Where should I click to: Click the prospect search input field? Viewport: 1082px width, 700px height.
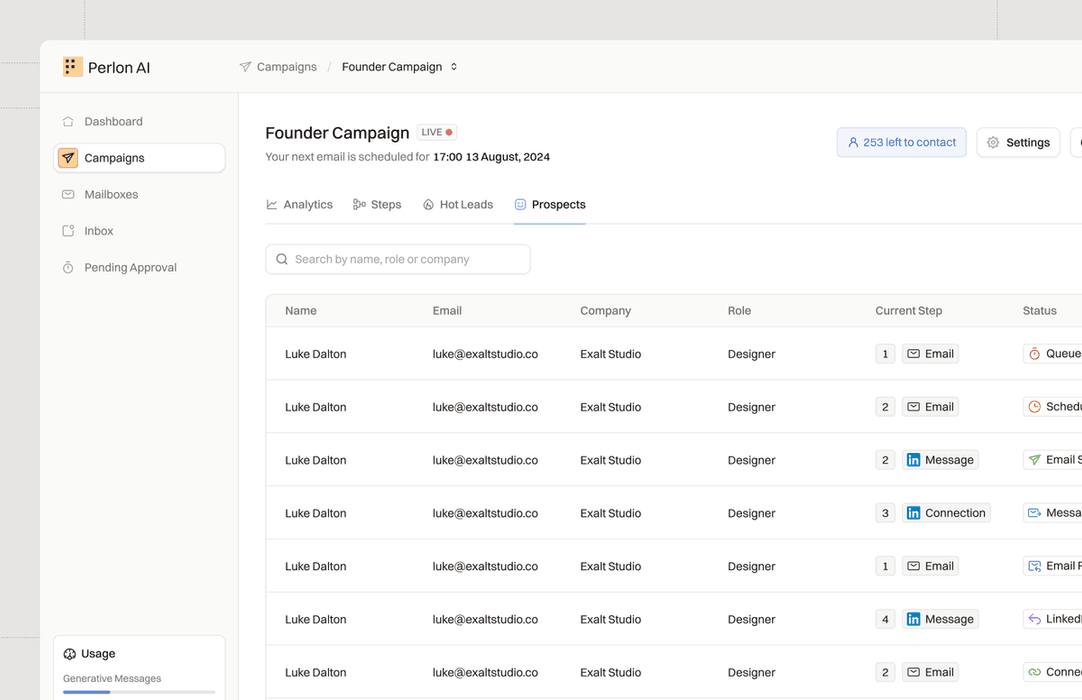pos(398,259)
